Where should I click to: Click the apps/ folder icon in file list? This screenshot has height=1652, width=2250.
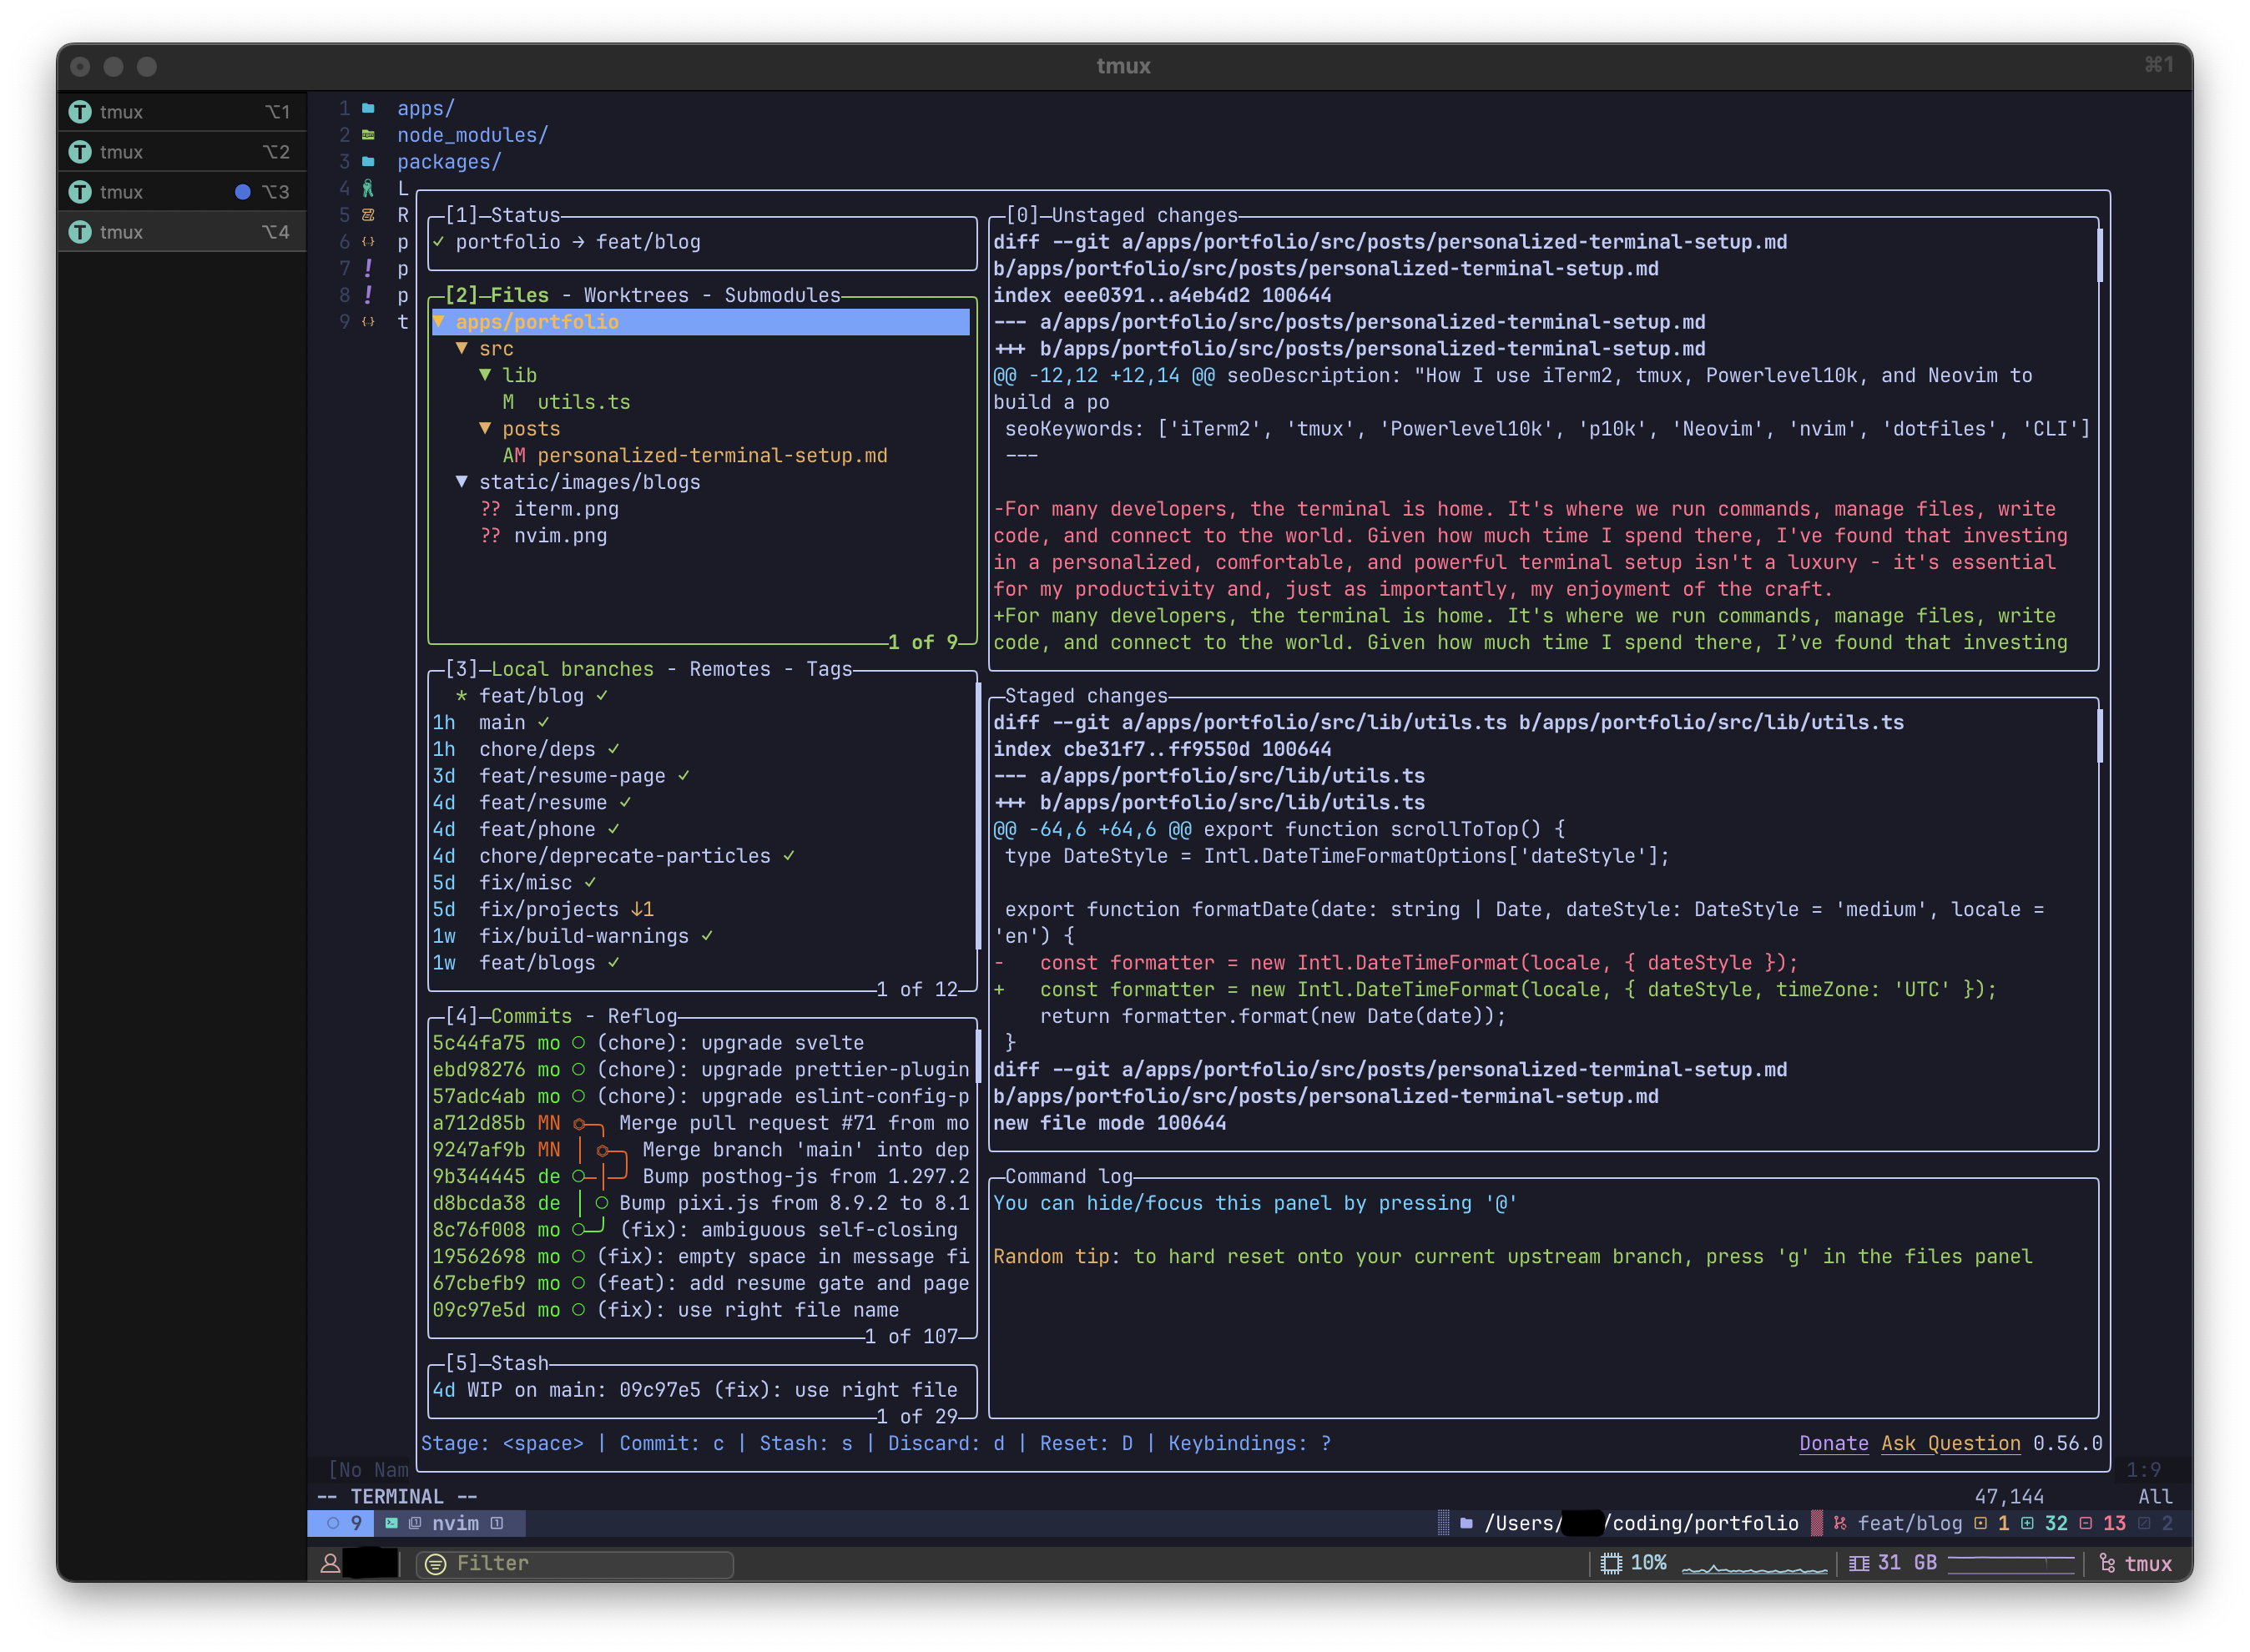[x=368, y=108]
